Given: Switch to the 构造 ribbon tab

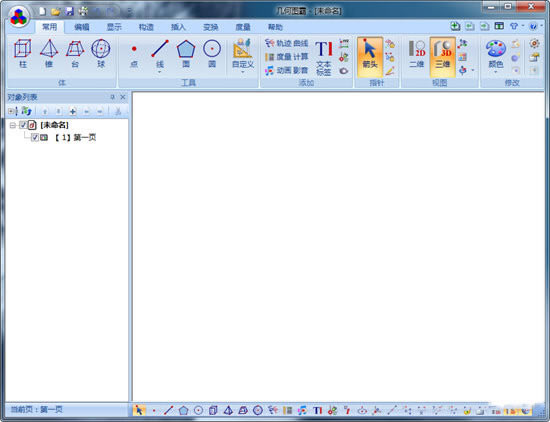Looking at the screenshot, I should [146, 27].
